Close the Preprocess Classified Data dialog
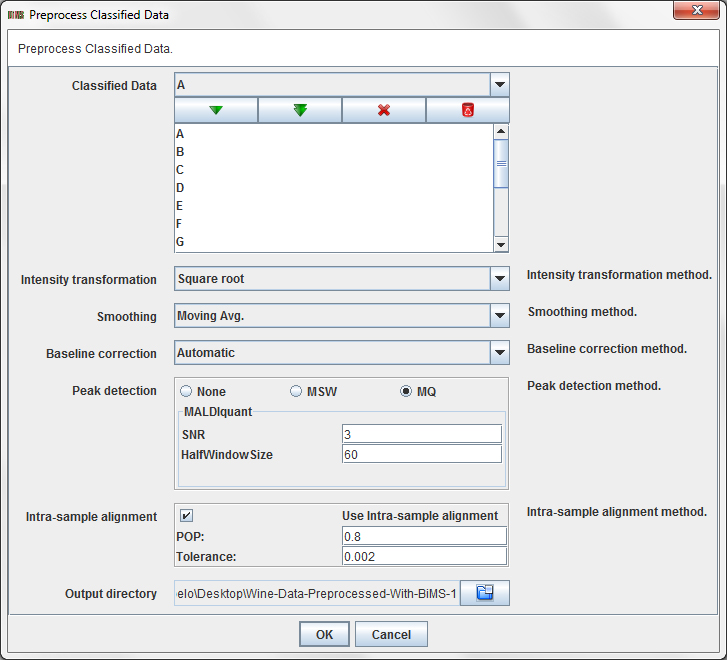The width and height of the screenshot is (727, 660). (696, 10)
